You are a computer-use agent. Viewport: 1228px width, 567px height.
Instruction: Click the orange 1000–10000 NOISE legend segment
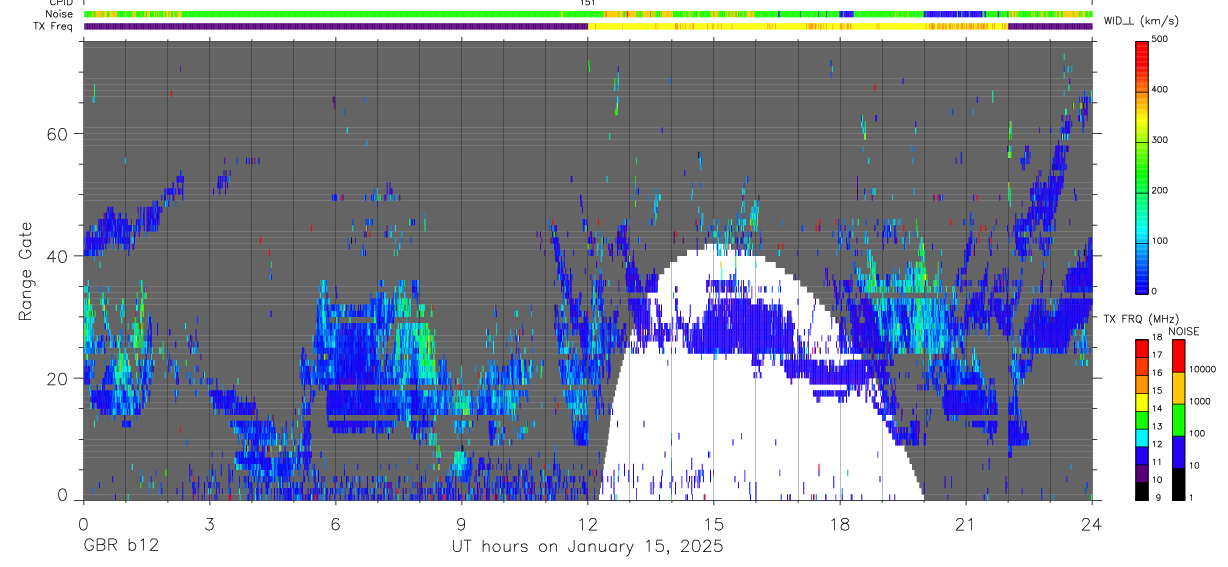pos(1178,388)
